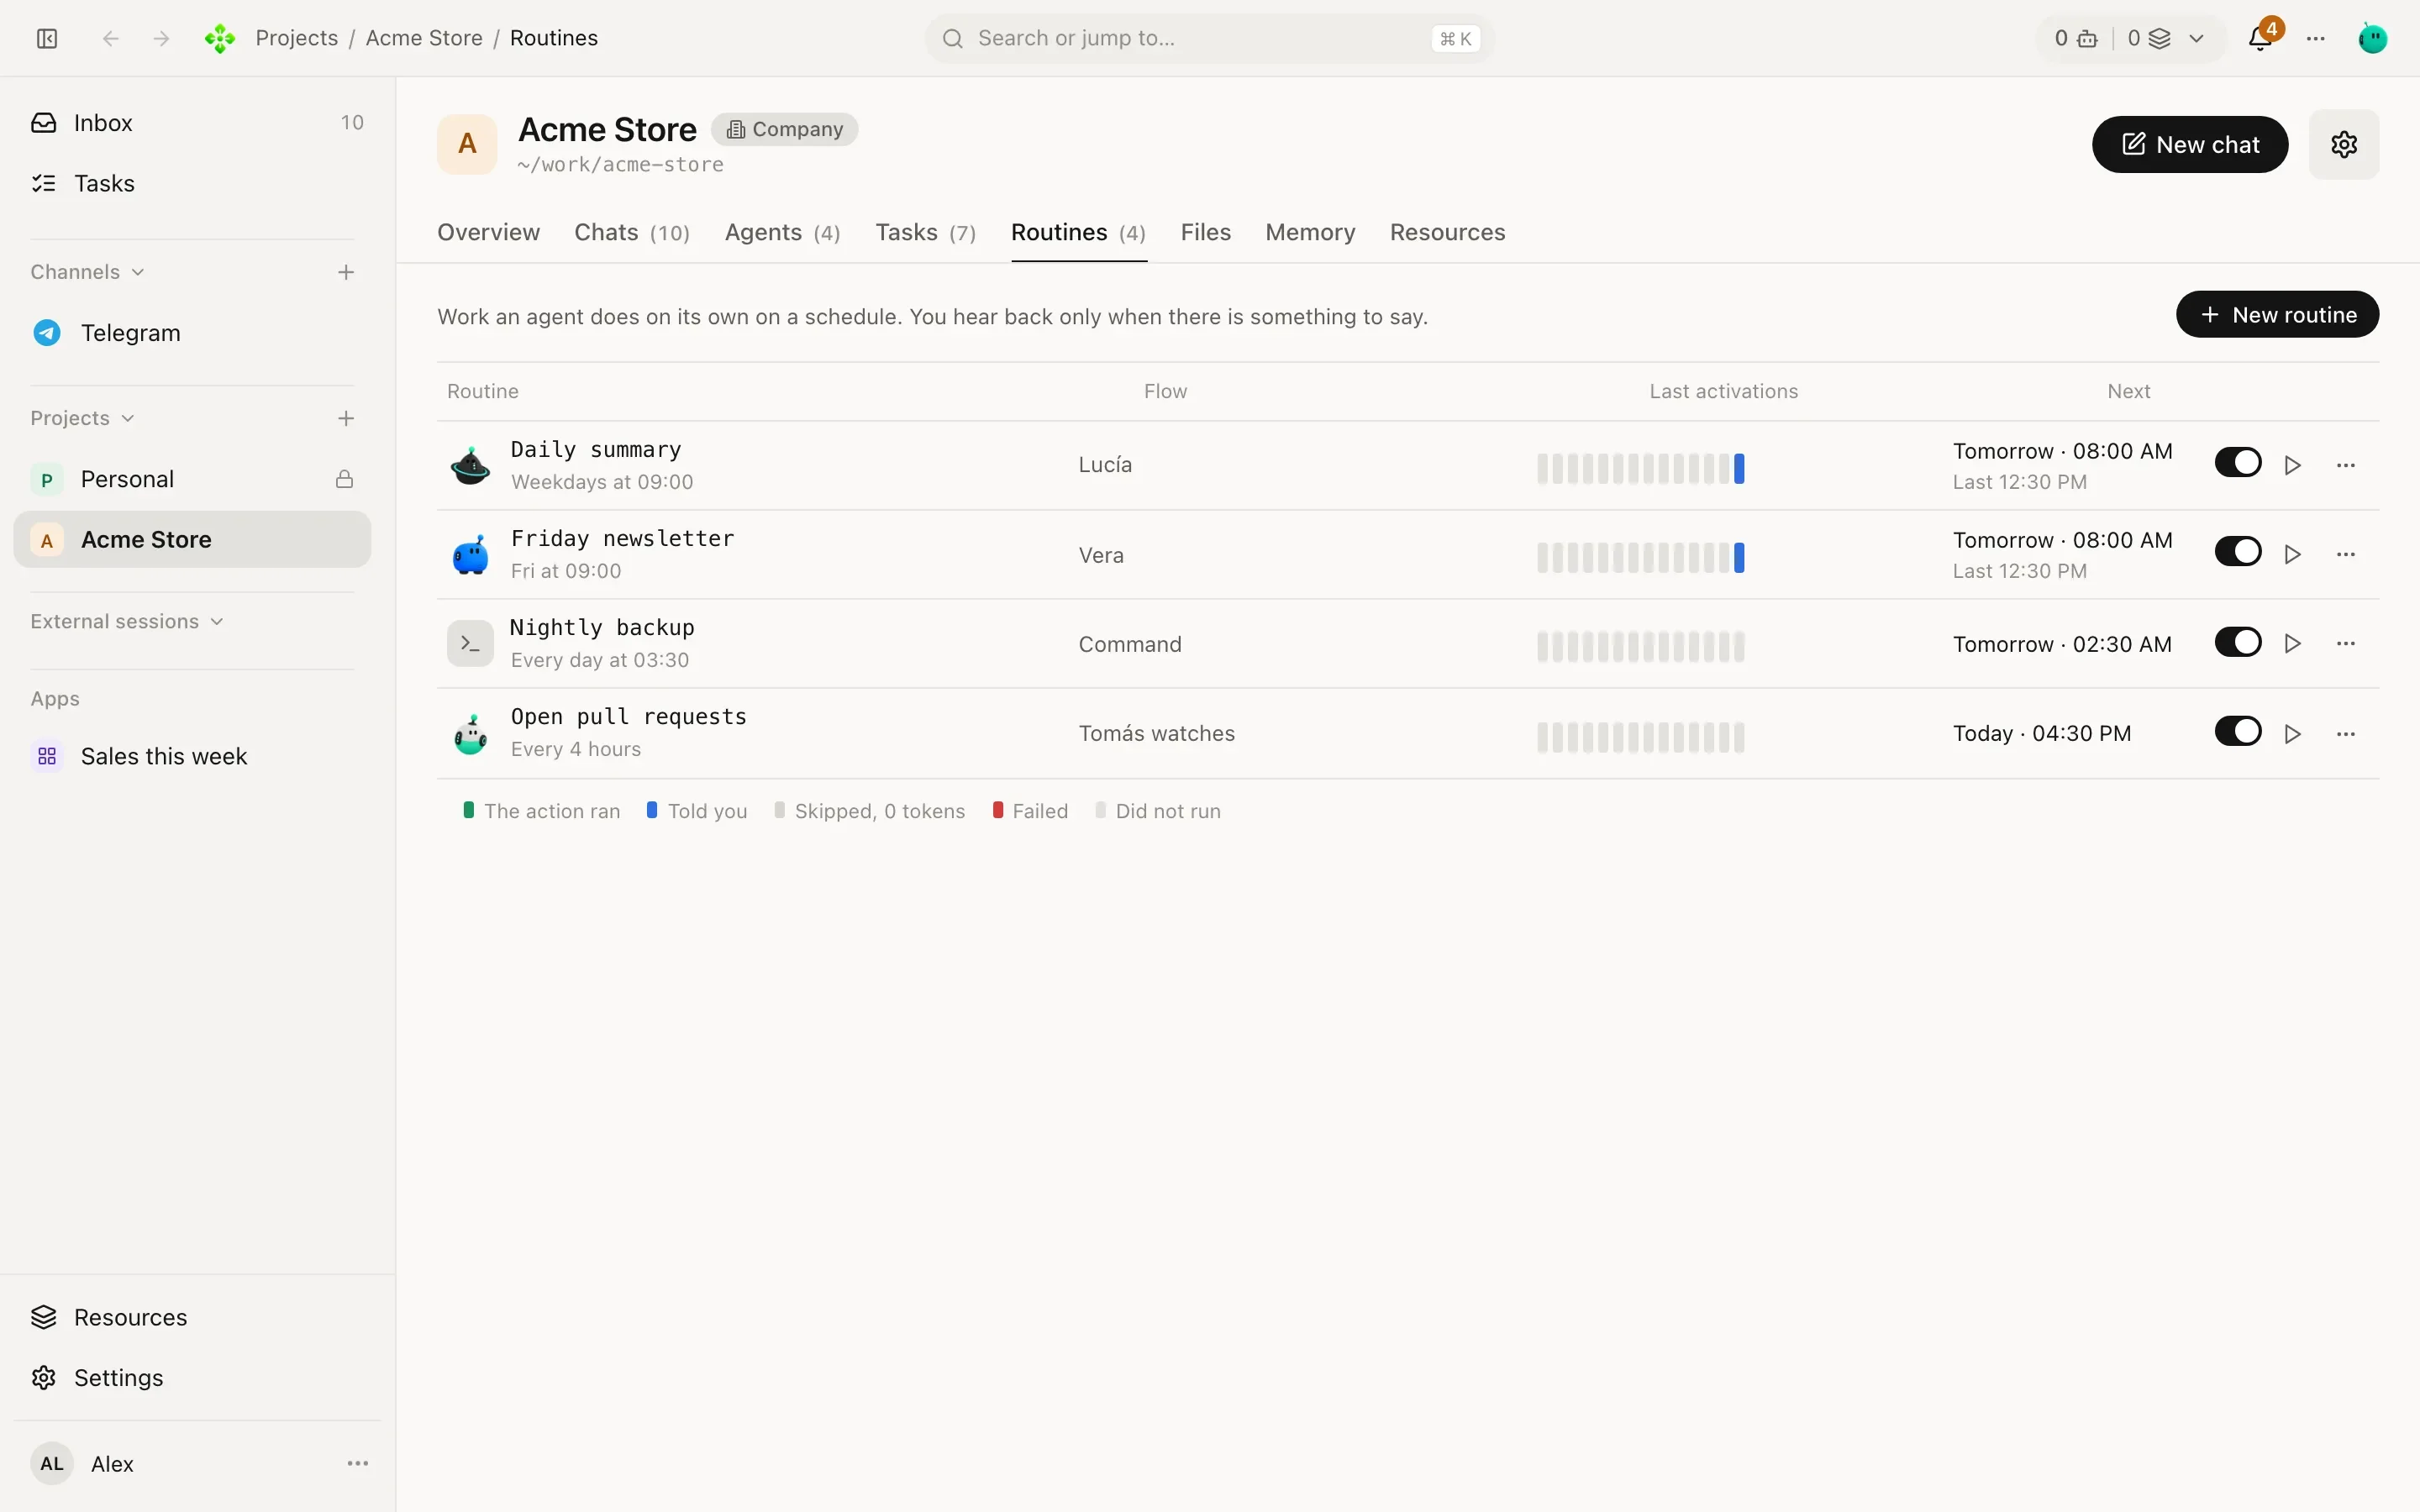The width and height of the screenshot is (2420, 1512).
Task: Click the Acme Store large A avatar
Action: click(467, 144)
